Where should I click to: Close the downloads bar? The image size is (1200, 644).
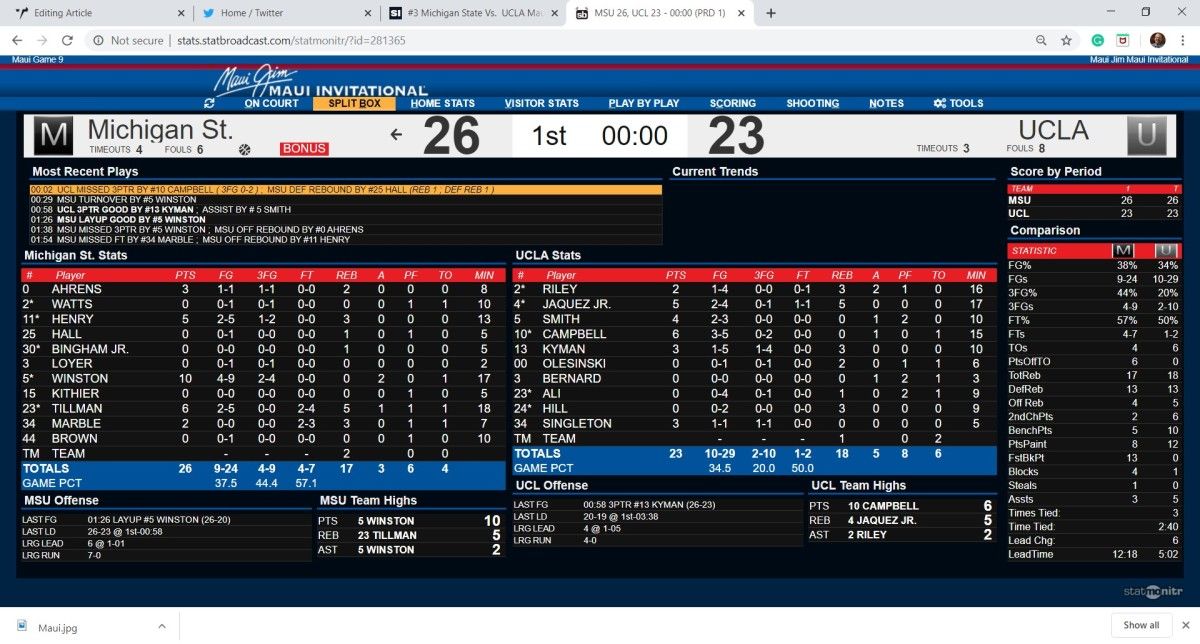[1184, 625]
